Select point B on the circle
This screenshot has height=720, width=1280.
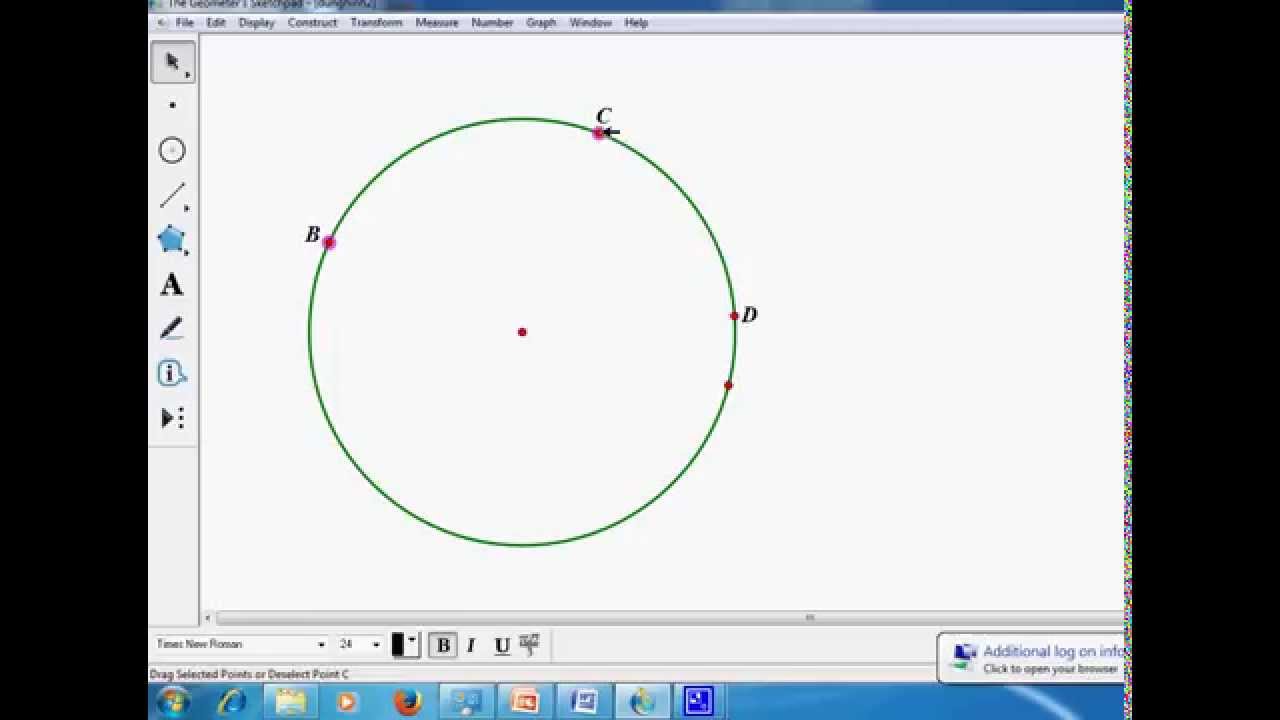point(329,242)
